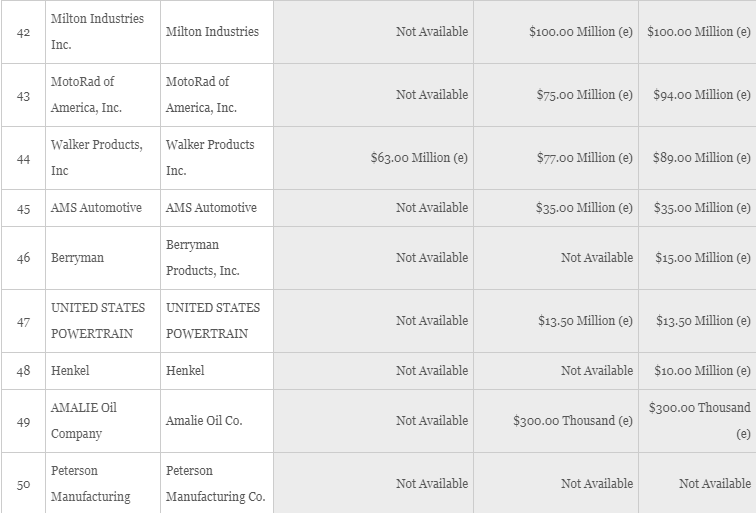Image resolution: width=756 pixels, height=513 pixels.
Task: Click UNITED STATES POWERTRAIN supplier name
Action: [98, 321]
